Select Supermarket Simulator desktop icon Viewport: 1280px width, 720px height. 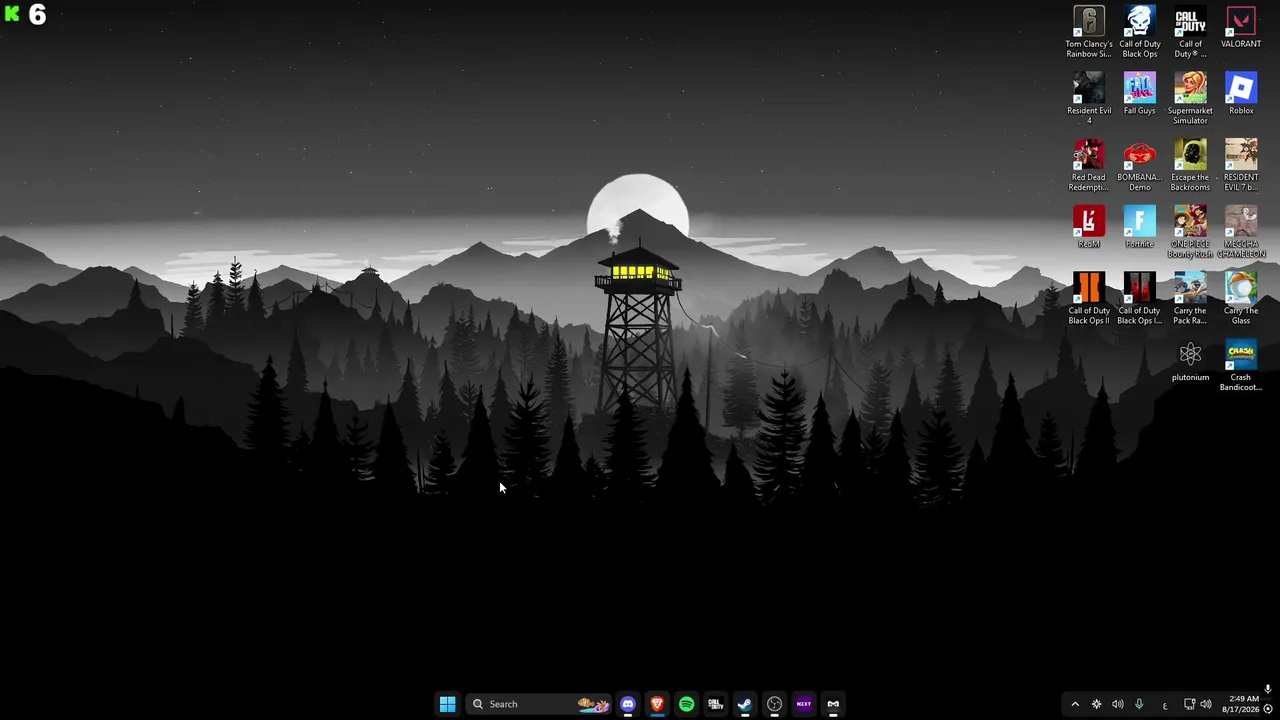[1190, 98]
